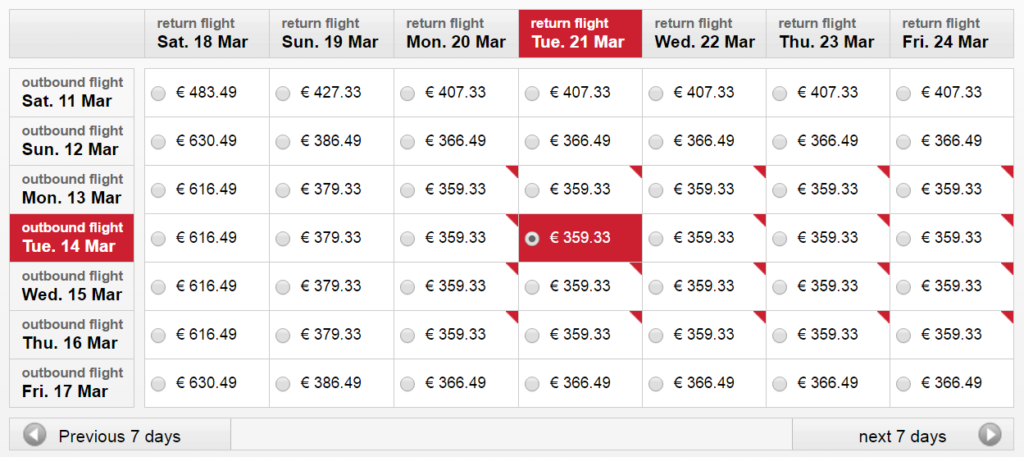This screenshot has height=457, width=1024.
Task: Show next 7 days of flights
Action: point(903,434)
